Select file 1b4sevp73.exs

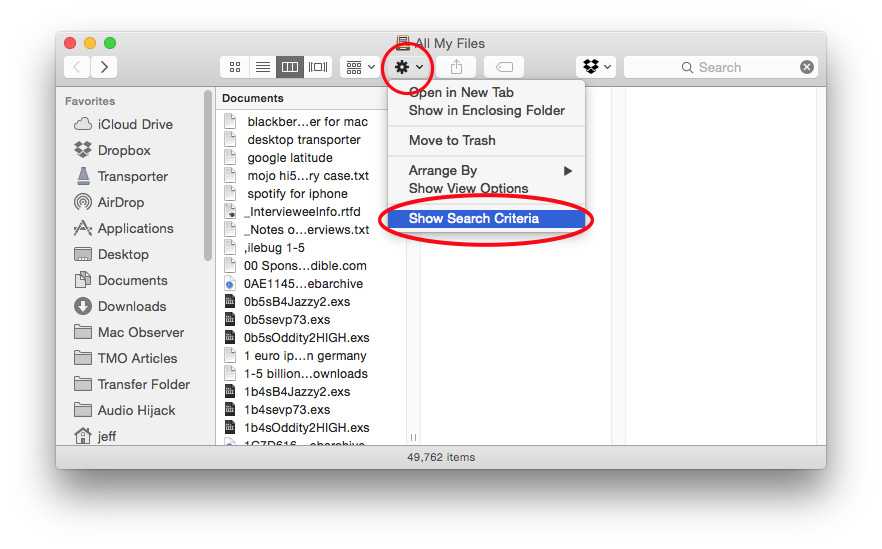click(x=277, y=410)
